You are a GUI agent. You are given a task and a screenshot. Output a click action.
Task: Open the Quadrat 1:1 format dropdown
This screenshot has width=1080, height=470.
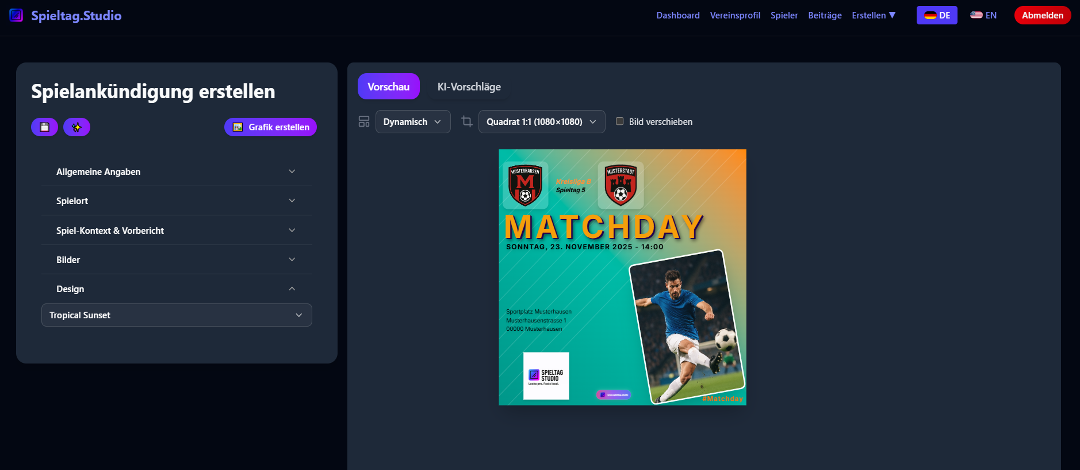click(x=541, y=121)
